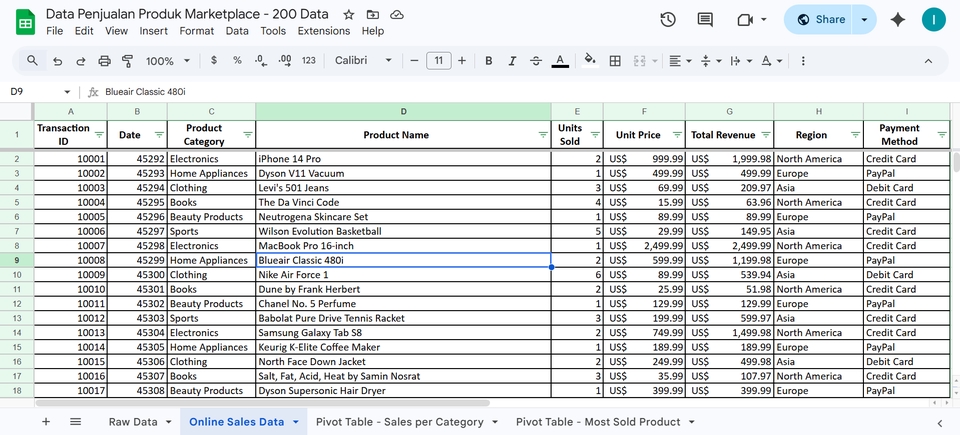Collapse the sheet tabs arrow
This screenshot has width=960, height=435.
[x=940, y=422]
